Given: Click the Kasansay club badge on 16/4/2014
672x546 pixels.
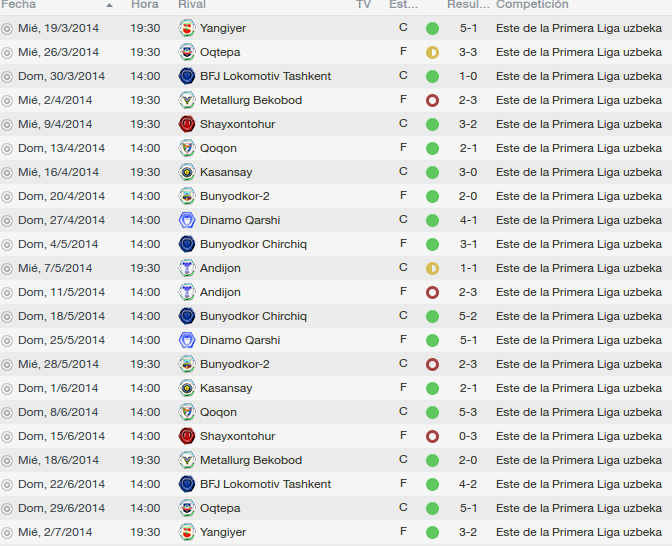Looking at the screenshot, I should [x=186, y=172].
